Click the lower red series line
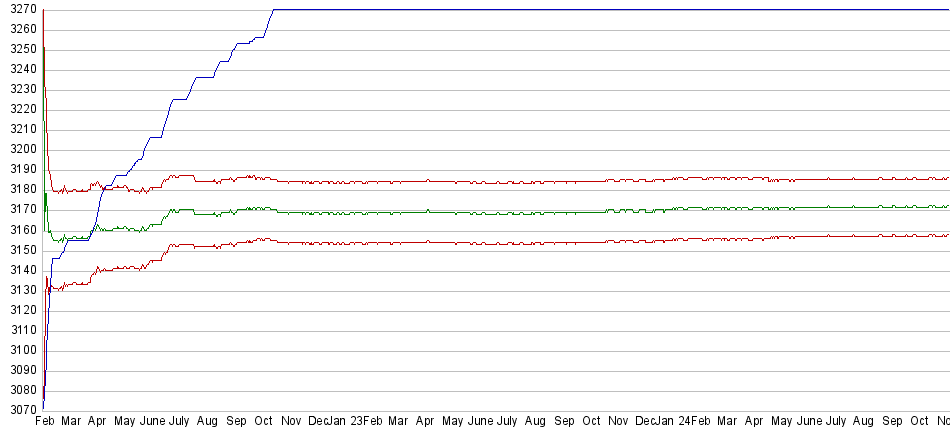This screenshot has height=435, width=950. pyautogui.click(x=500, y=242)
